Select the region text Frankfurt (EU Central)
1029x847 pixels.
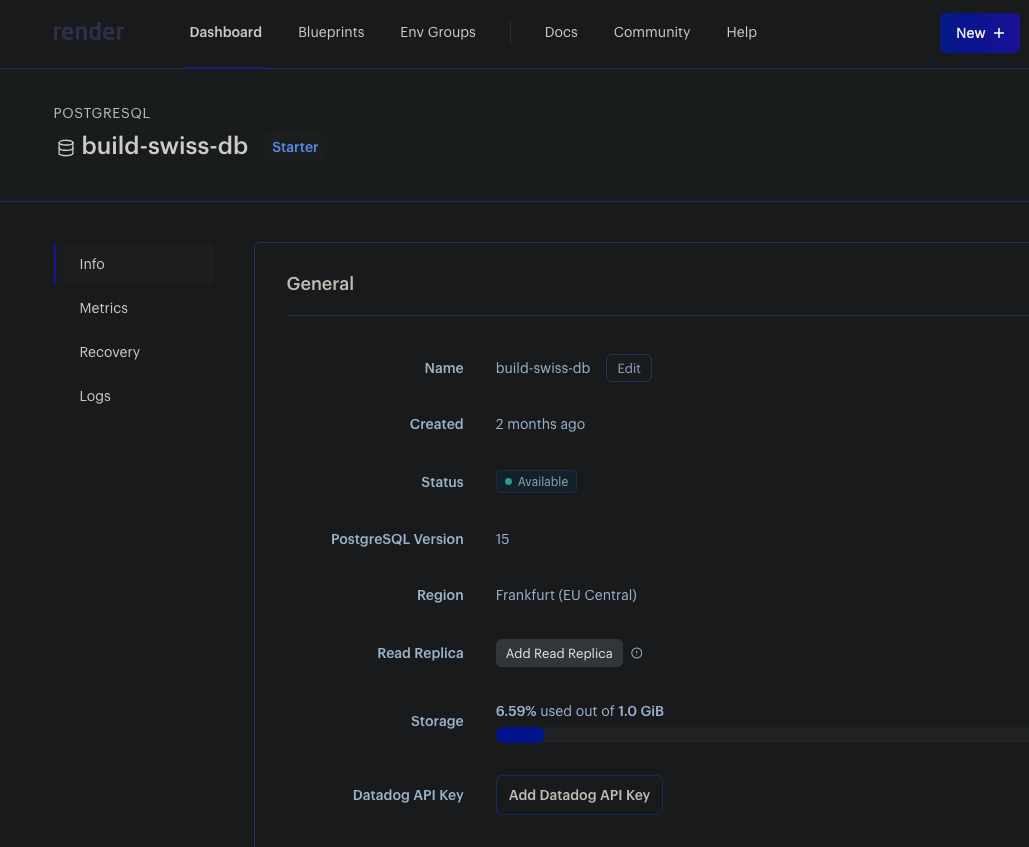tap(566, 595)
